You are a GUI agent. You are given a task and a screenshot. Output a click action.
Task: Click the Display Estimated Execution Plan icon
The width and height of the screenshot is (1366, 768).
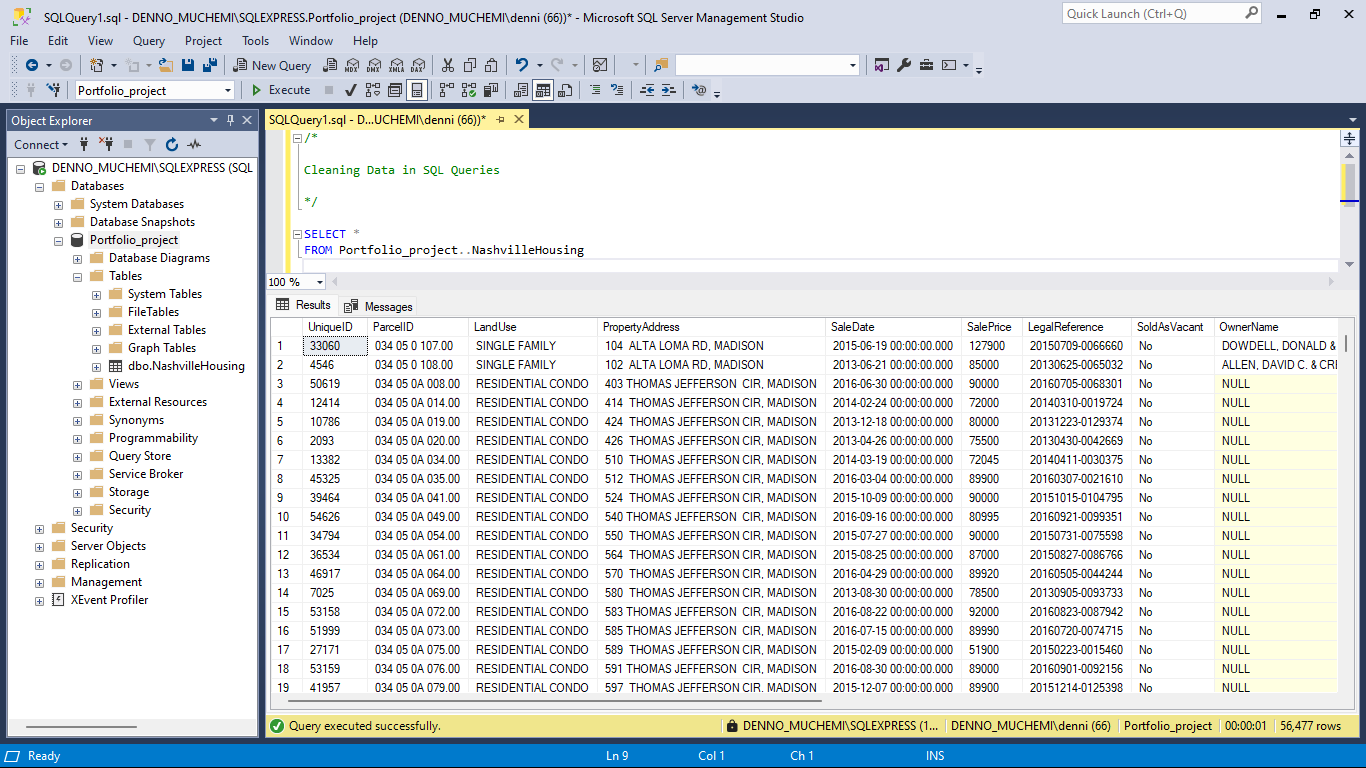click(x=373, y=90)
